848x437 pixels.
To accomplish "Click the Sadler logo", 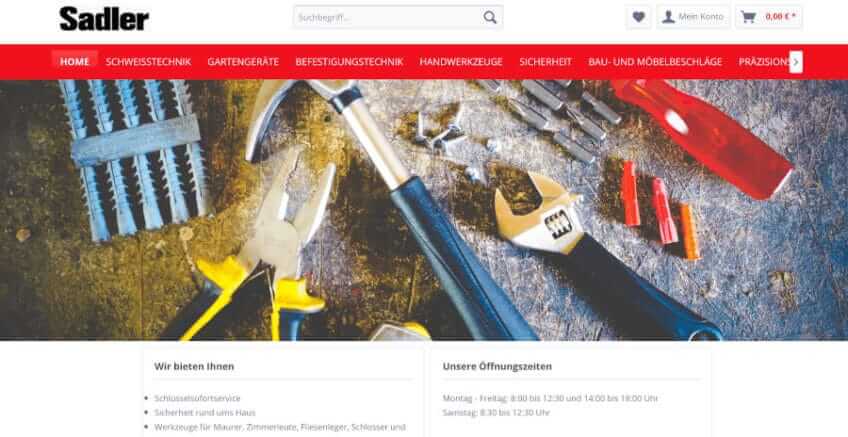I will coord(104,19).
